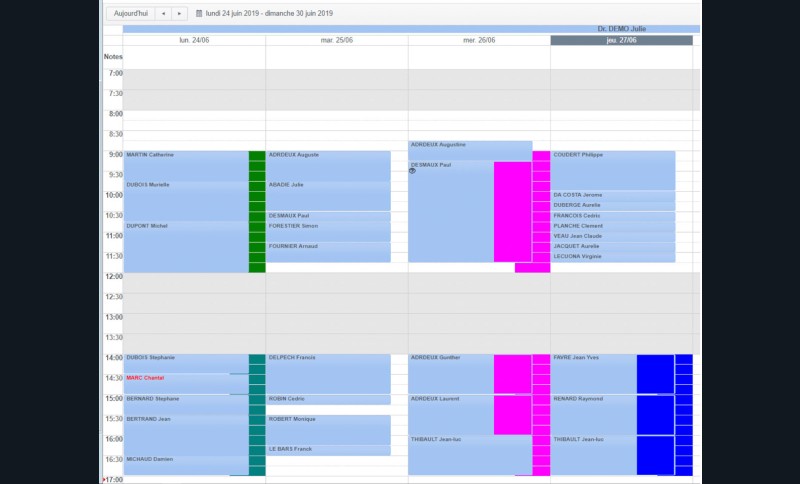Select the mar. 25/06 day header
This screenshot has width=800, height=484.
pyautogui.click(x=336, y=41)
